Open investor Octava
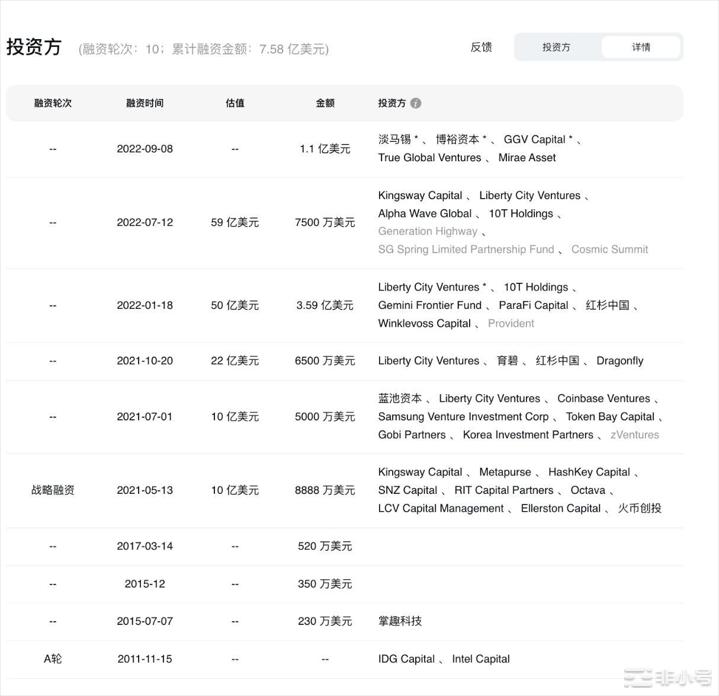 (588, 491)
